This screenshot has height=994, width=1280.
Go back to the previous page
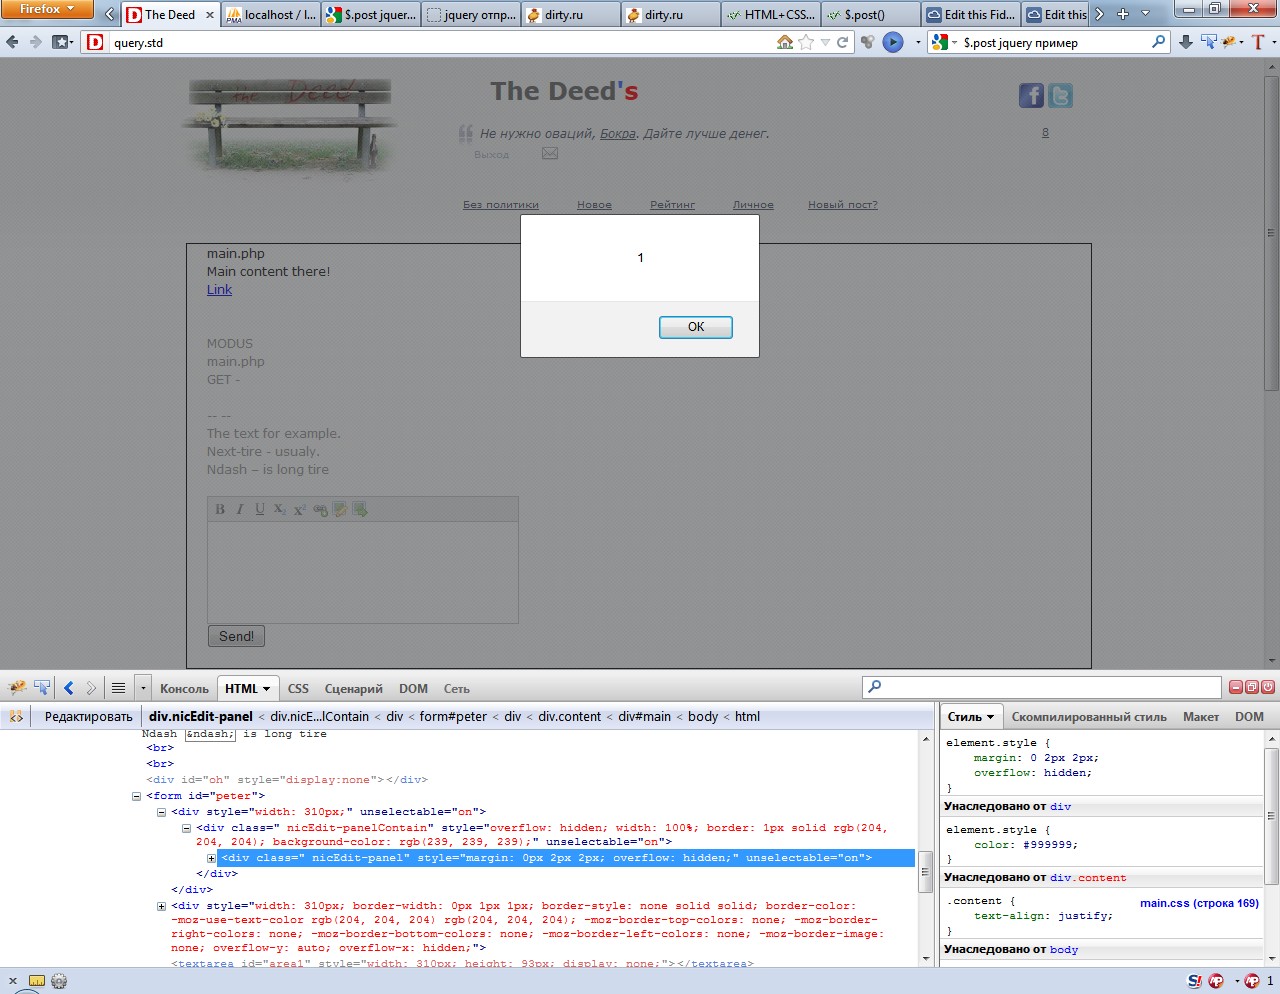(x=12, y=42)
